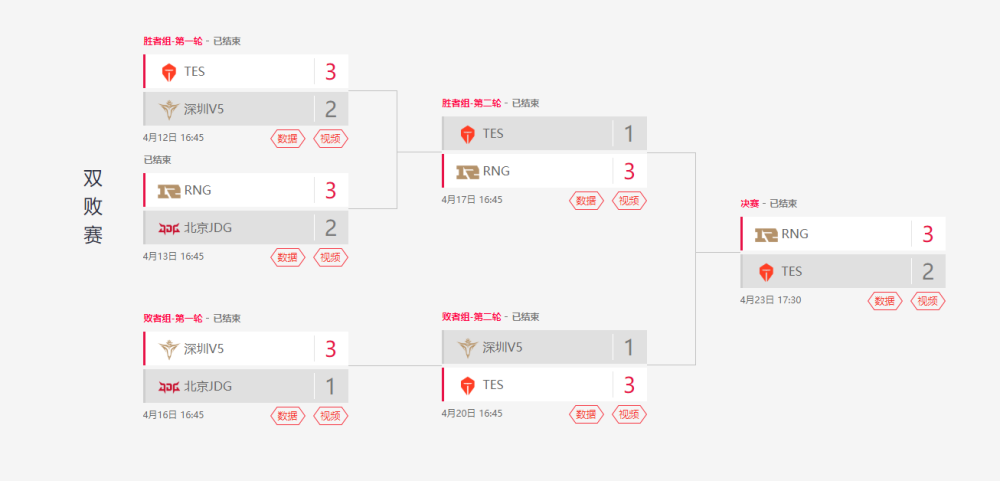This screenshot has height=481, width=1000.
Task: Click TES logo in 败者组 second round
Action: tap(467, 385)
